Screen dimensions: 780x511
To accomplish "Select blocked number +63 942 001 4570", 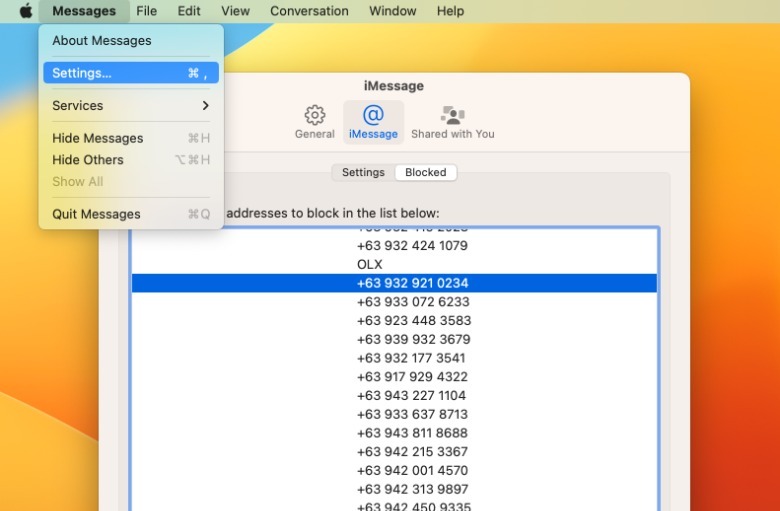I will click(412, 471).
